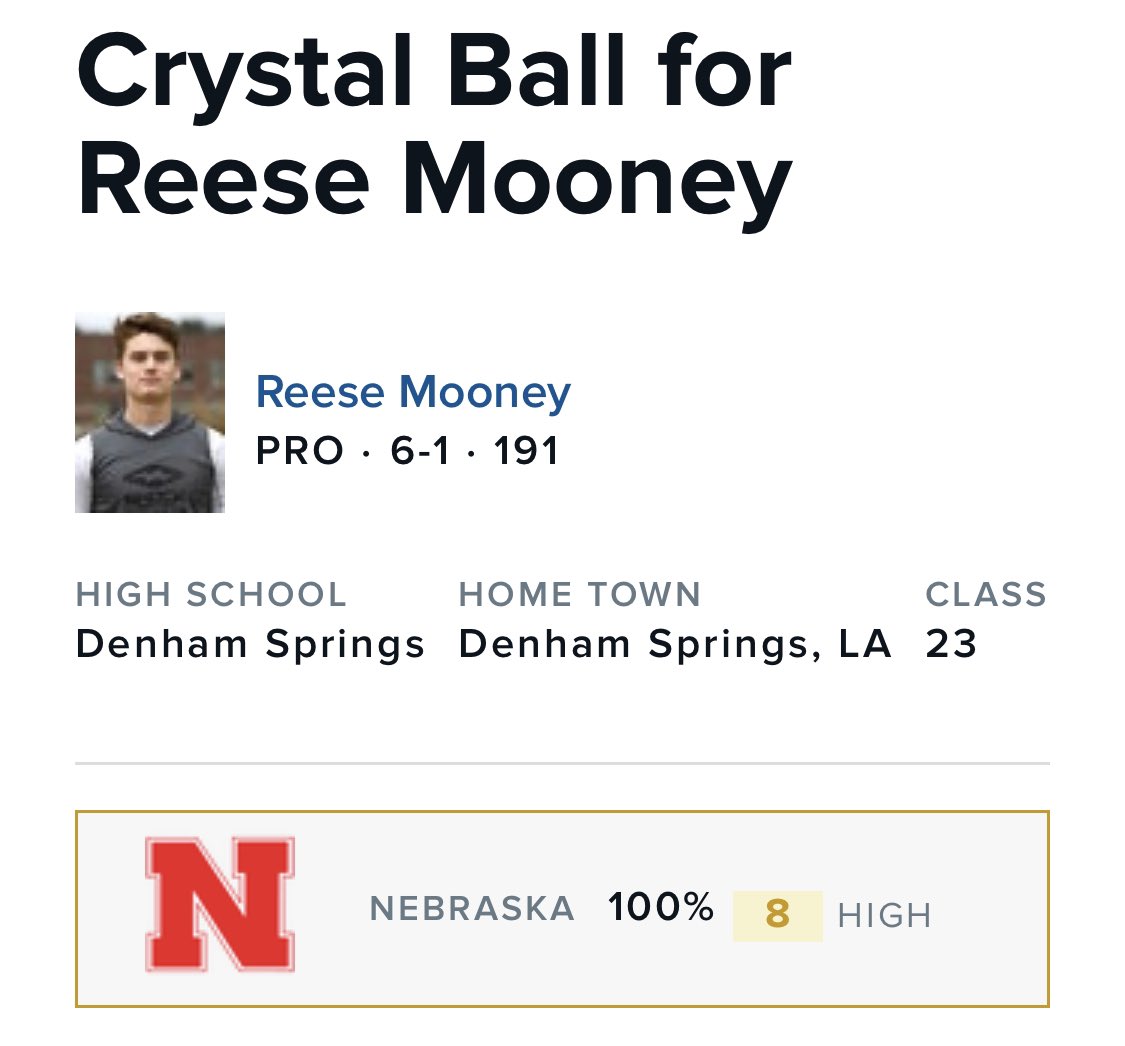Click the CLASS label
The width and height of the screenshot is (1125, 1046).
986,594
